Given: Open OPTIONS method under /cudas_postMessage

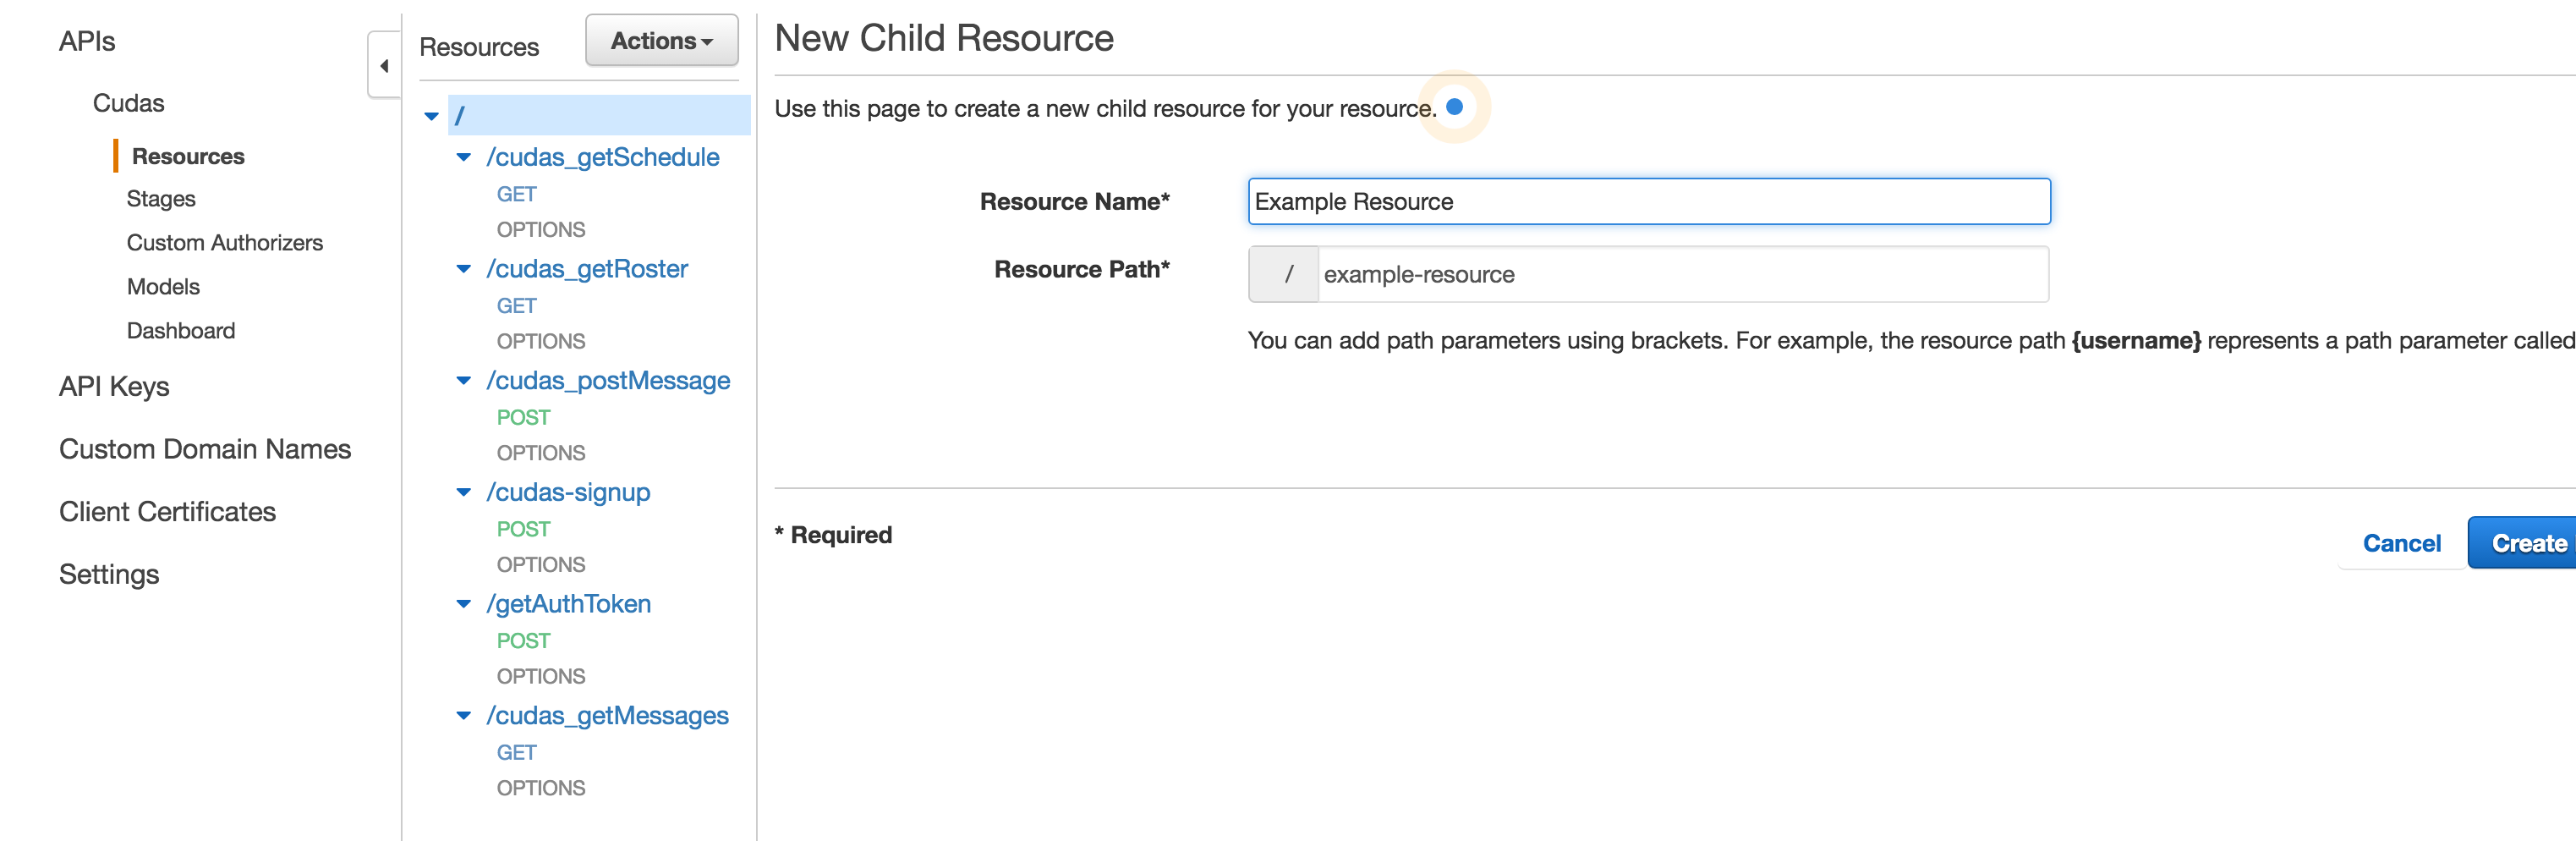Looking at the screenshot, I should coord(541,453).
